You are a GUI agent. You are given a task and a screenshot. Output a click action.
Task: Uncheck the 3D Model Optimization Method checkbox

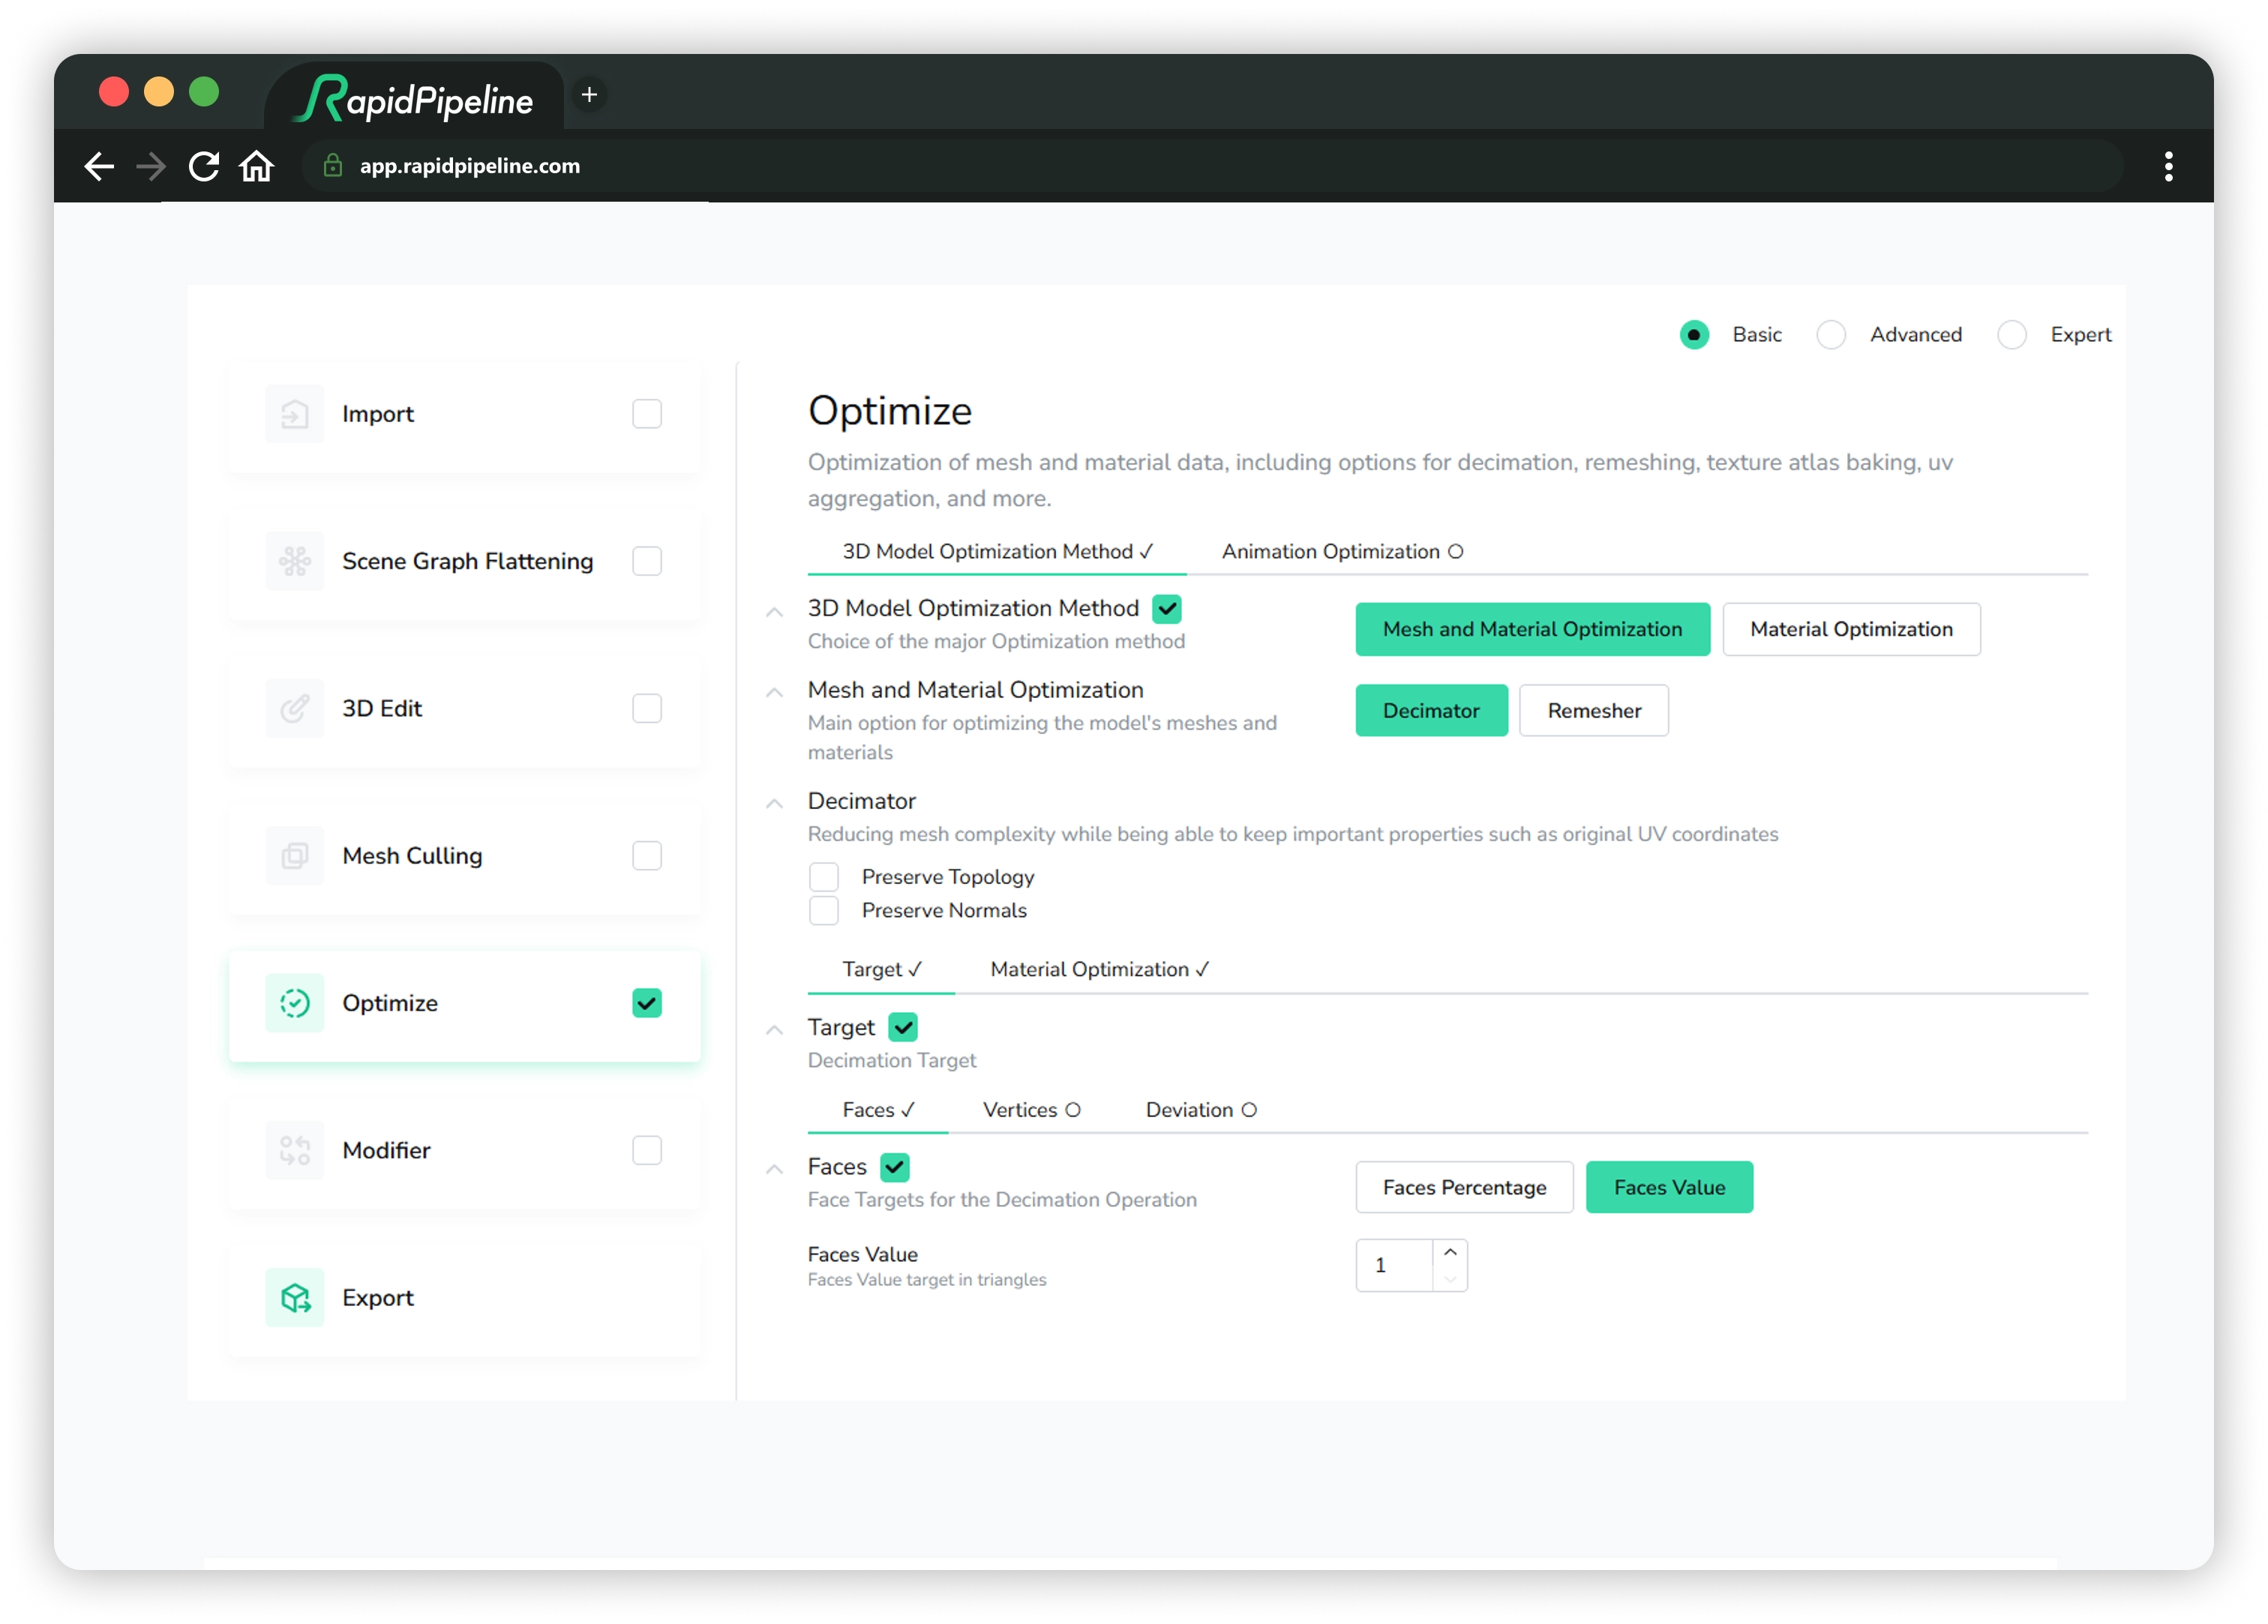point(1167,609)
